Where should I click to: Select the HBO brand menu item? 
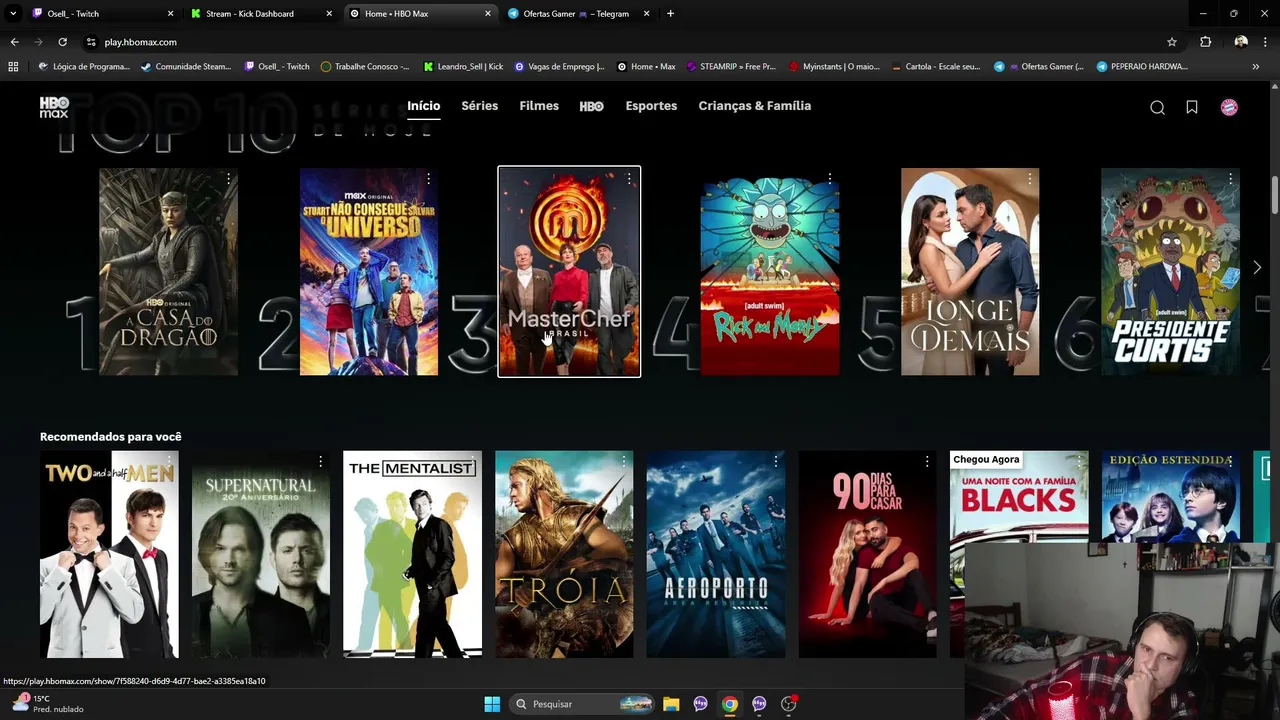point(591,106)
